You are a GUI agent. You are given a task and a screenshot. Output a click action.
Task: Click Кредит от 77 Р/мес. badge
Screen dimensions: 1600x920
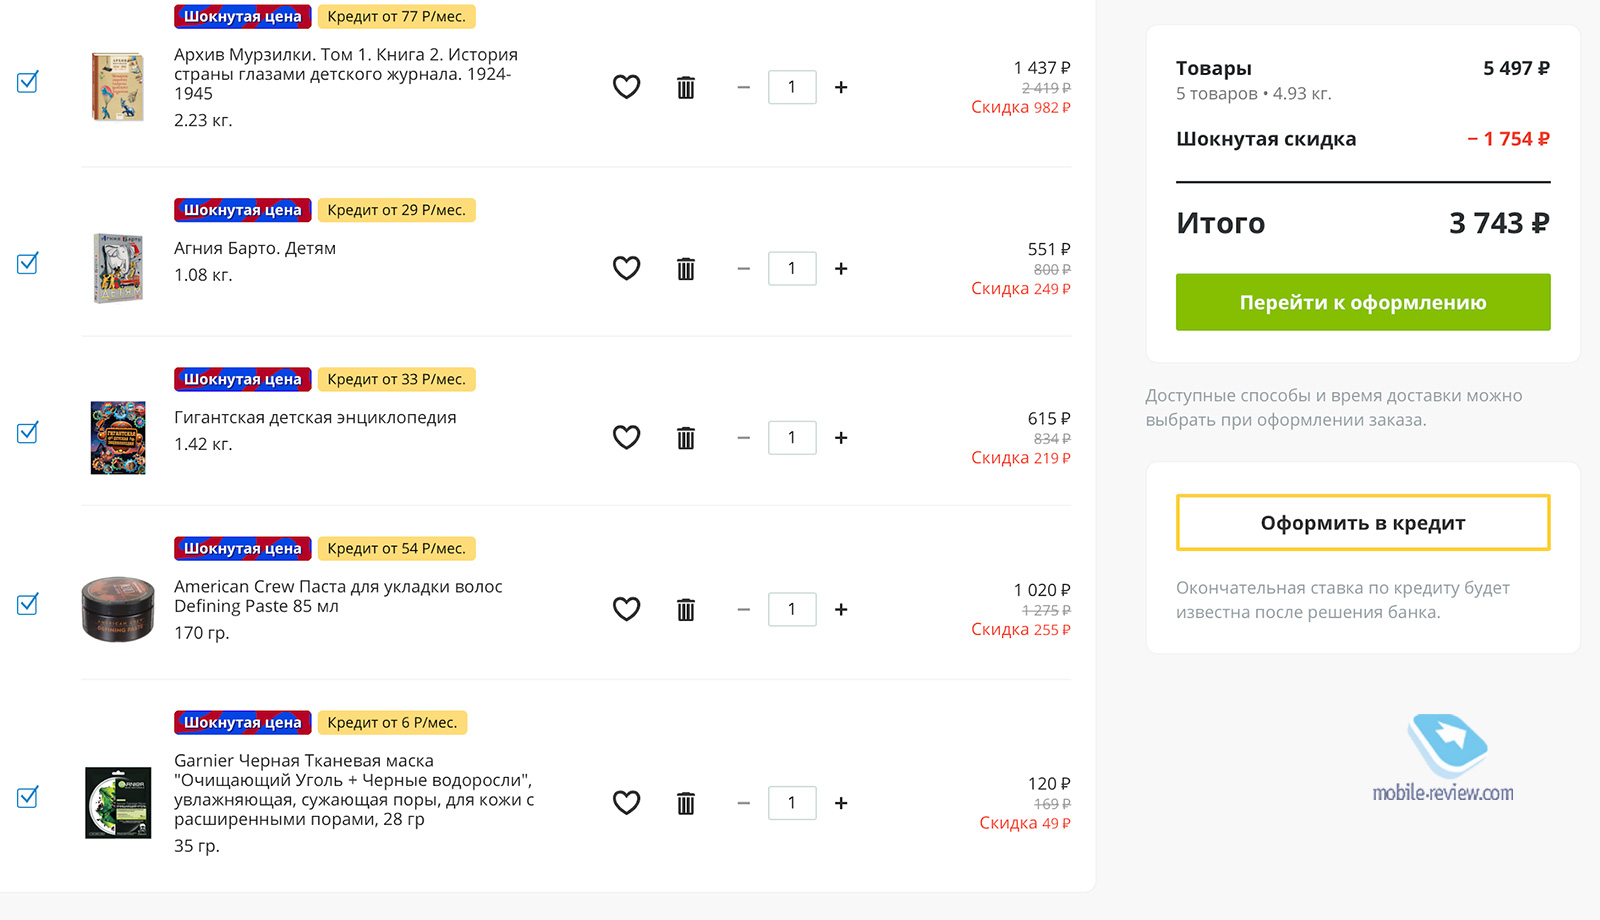point(396,16)
